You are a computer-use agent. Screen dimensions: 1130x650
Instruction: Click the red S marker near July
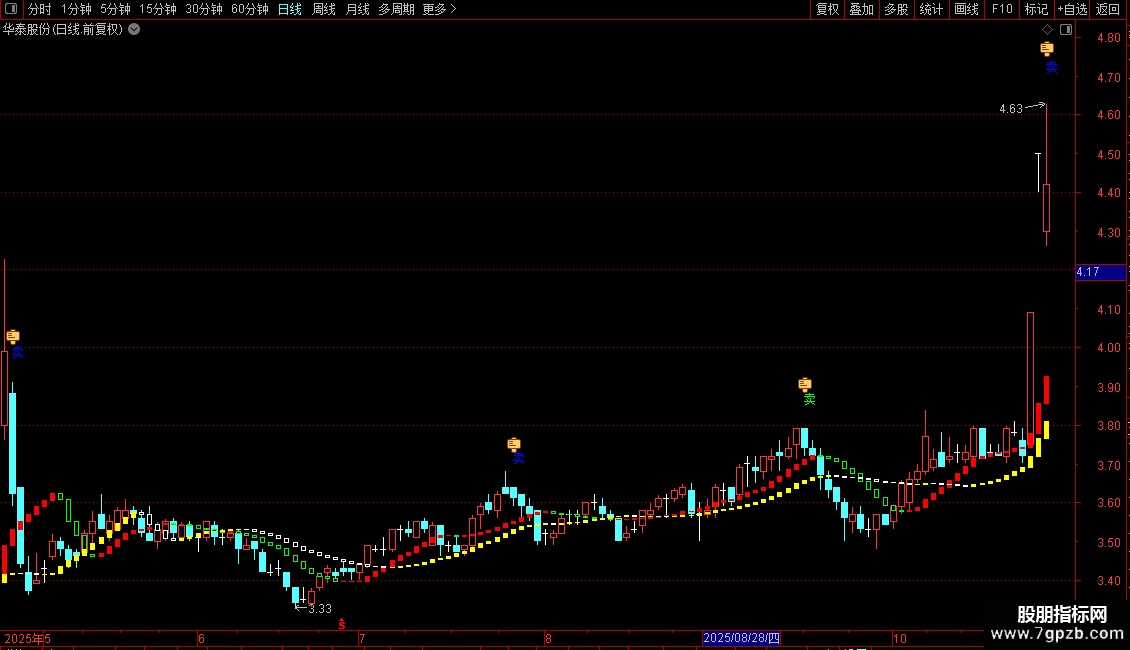pyautogui.click(x=342, y=624)
